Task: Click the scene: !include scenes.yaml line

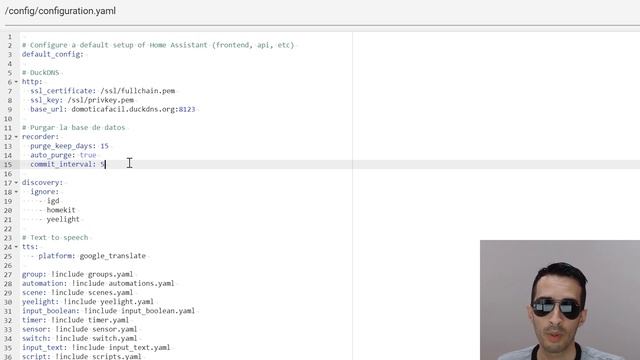Action: click(78, 293)
